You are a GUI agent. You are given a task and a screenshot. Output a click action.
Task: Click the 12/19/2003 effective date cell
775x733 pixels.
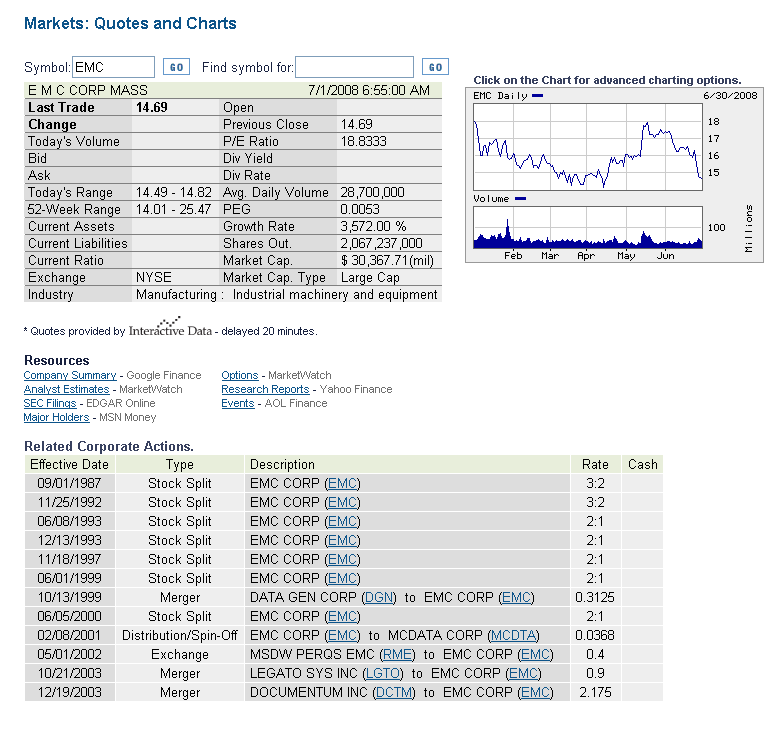coord(70,692)
